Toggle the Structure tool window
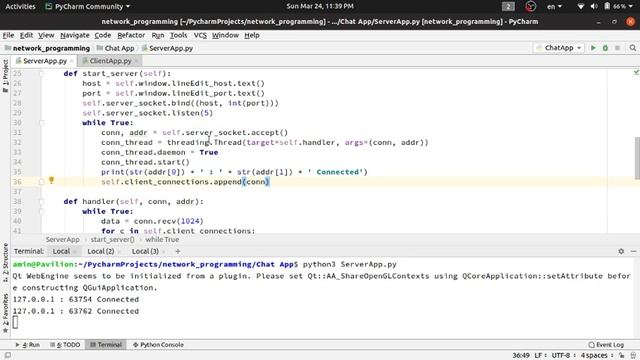This screenshot has width=640, height=360. click(x=5, y=262)
